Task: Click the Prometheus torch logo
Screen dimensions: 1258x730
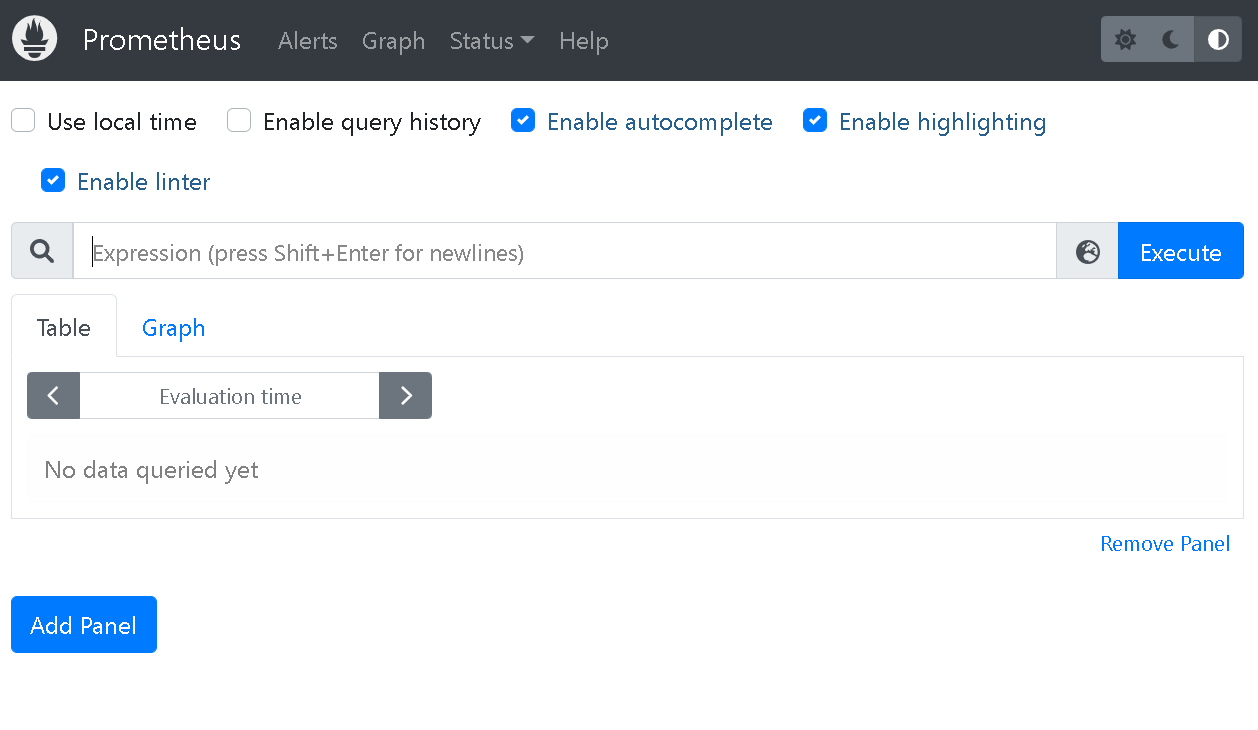Action: [x=34, y=39]
